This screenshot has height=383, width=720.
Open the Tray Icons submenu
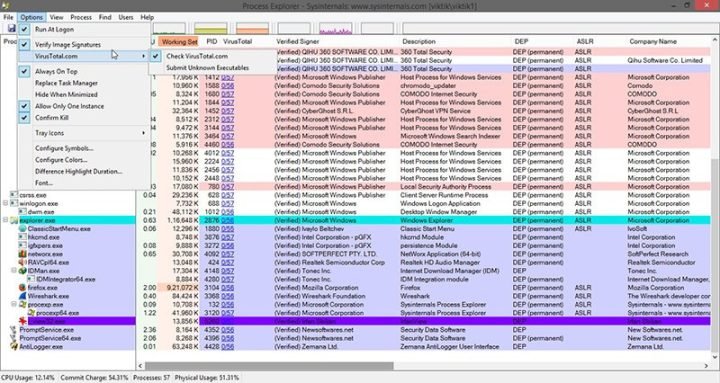click(85, 133)
